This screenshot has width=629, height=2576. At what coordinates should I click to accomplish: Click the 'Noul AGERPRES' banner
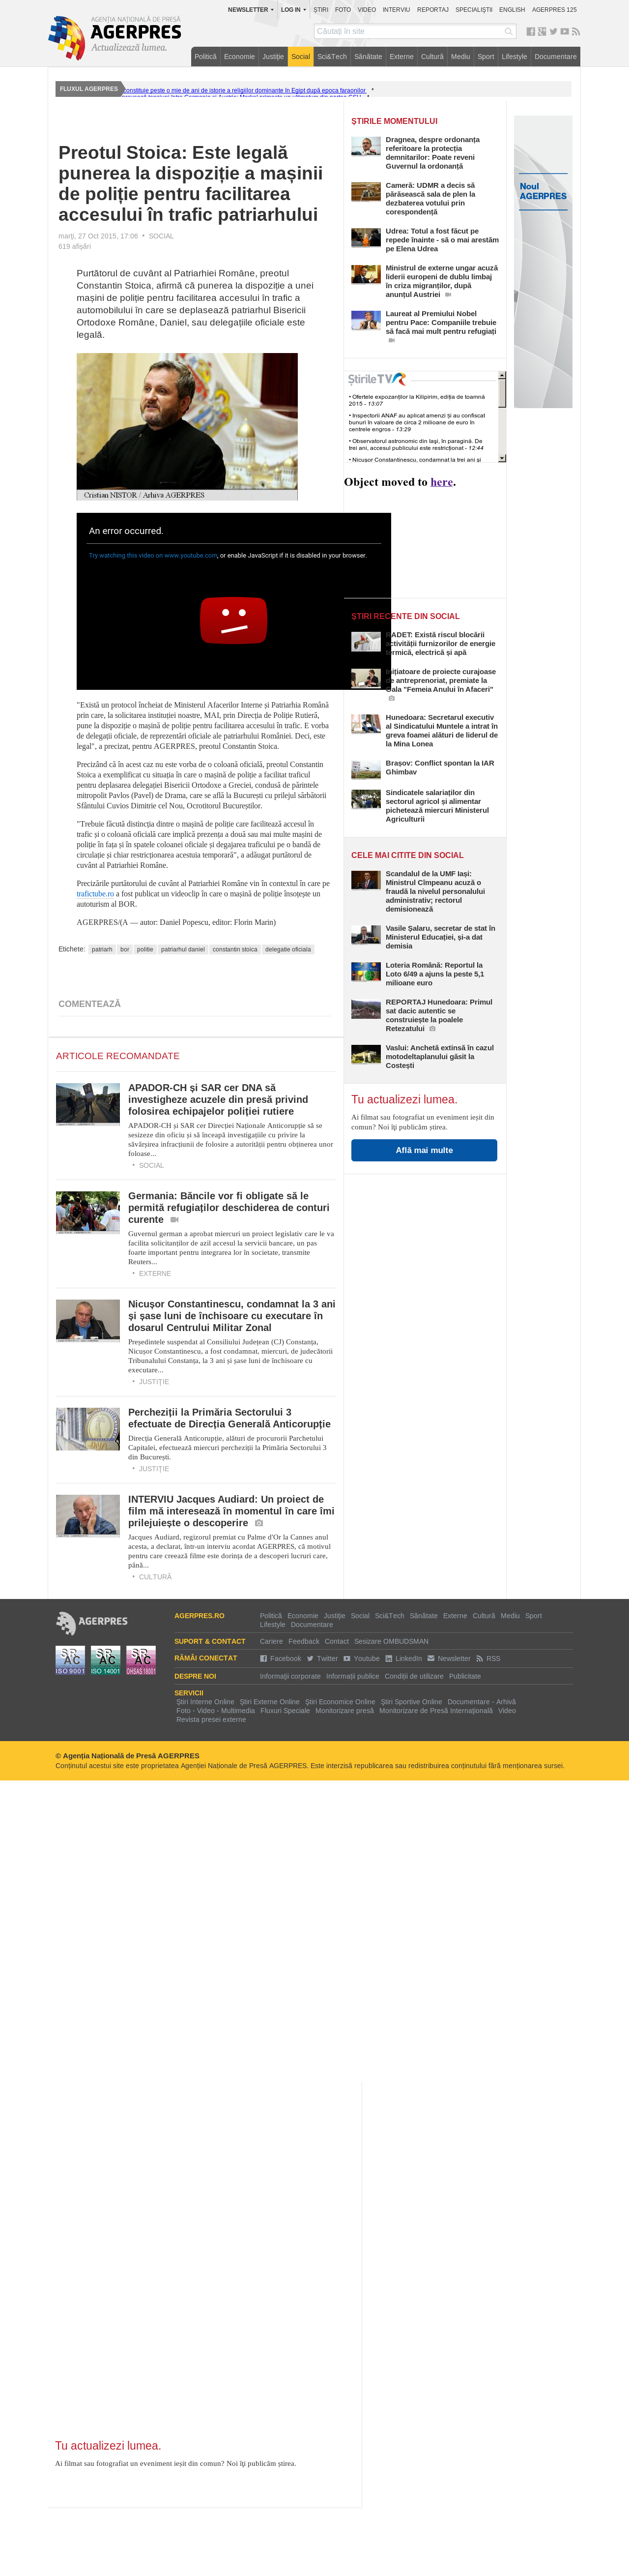click(x=543, y=262)
